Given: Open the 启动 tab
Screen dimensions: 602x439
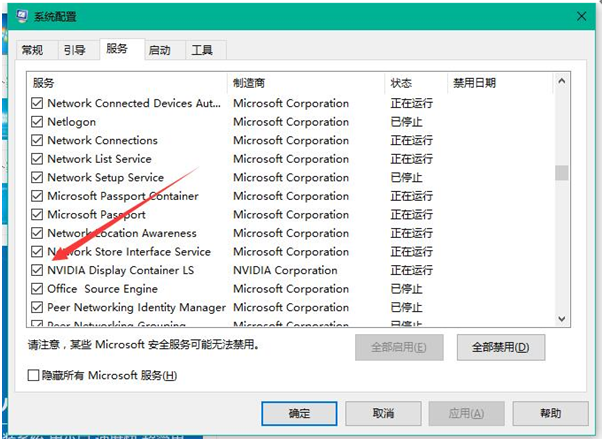Looking at the screenshot, I should (159, 50).
